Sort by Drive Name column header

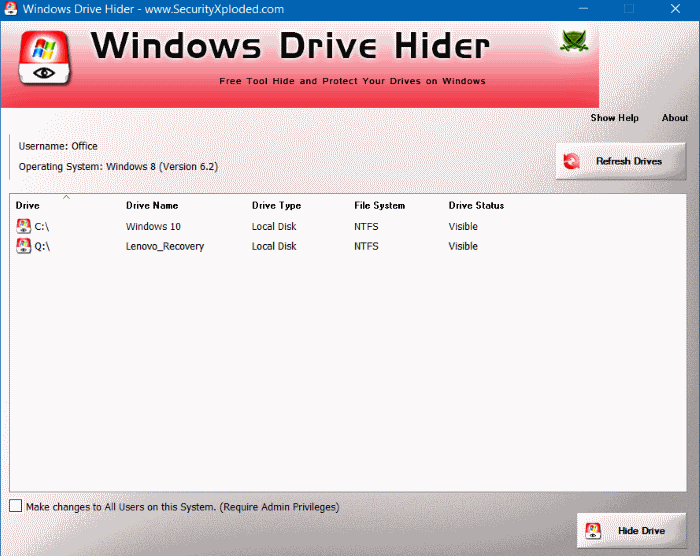151,206
